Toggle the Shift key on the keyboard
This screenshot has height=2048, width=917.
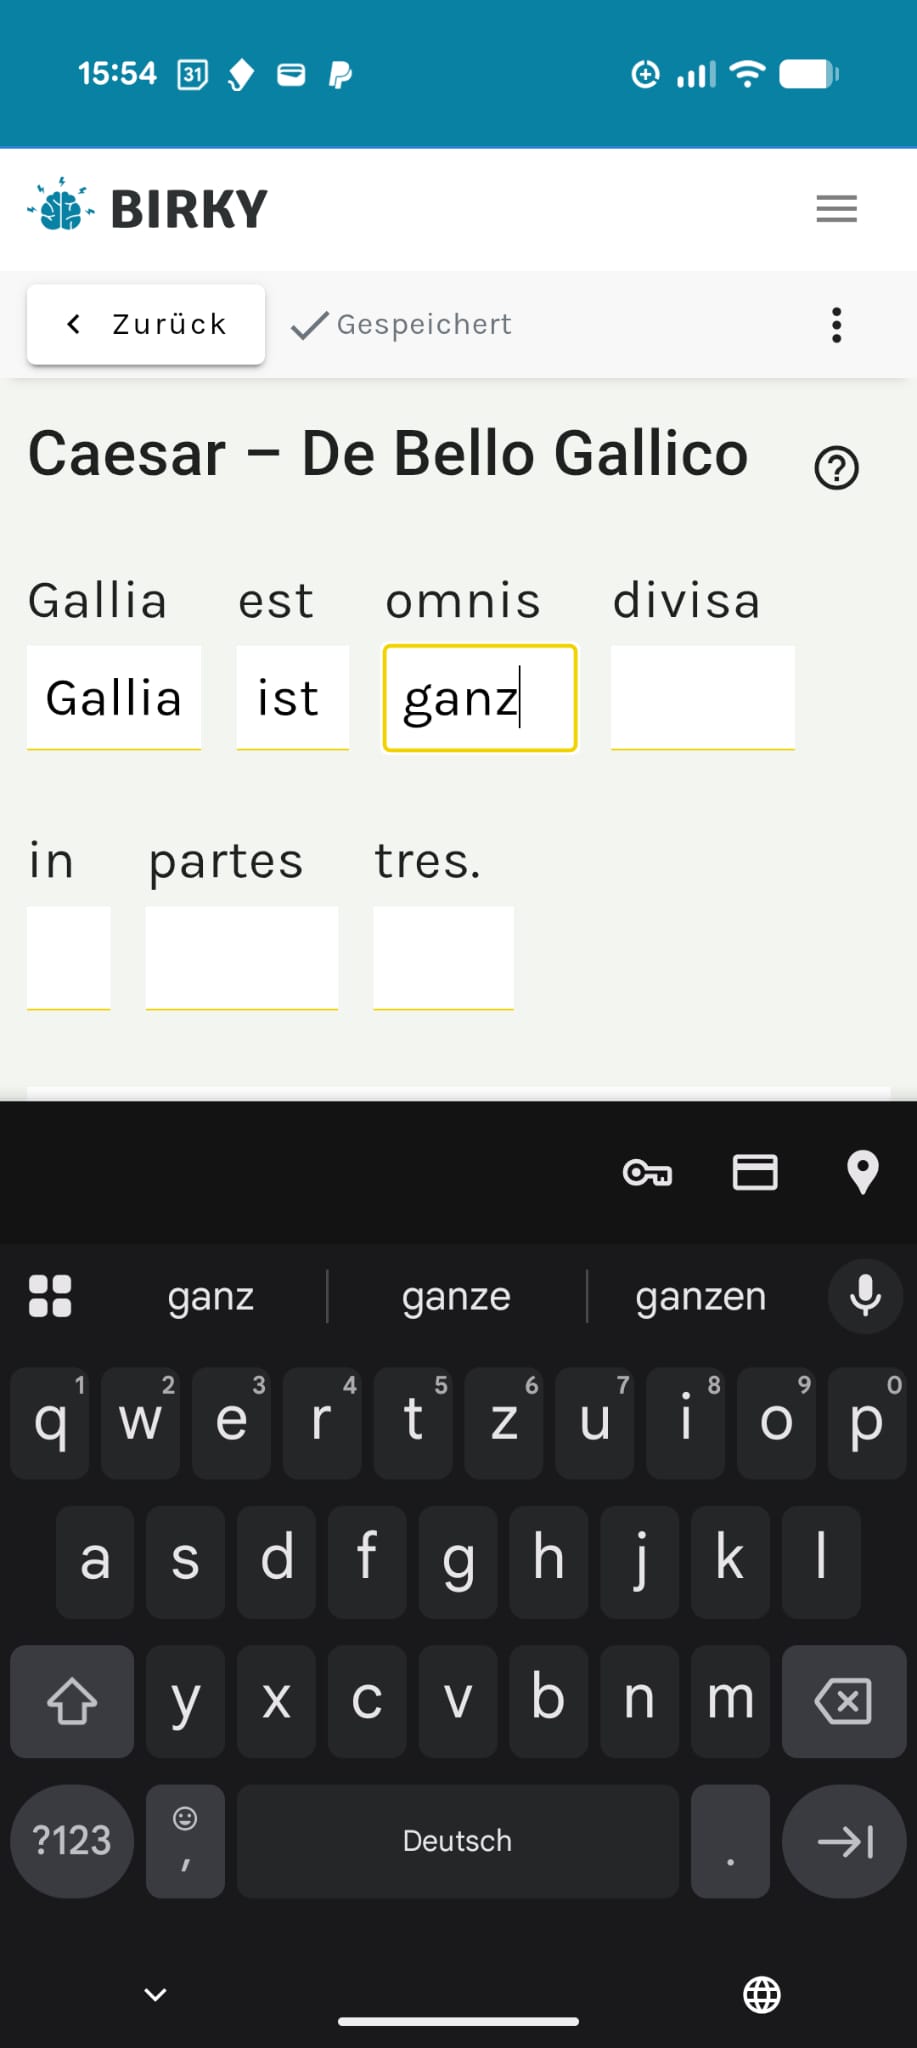pyautogui.click(x=71, y=1701)
